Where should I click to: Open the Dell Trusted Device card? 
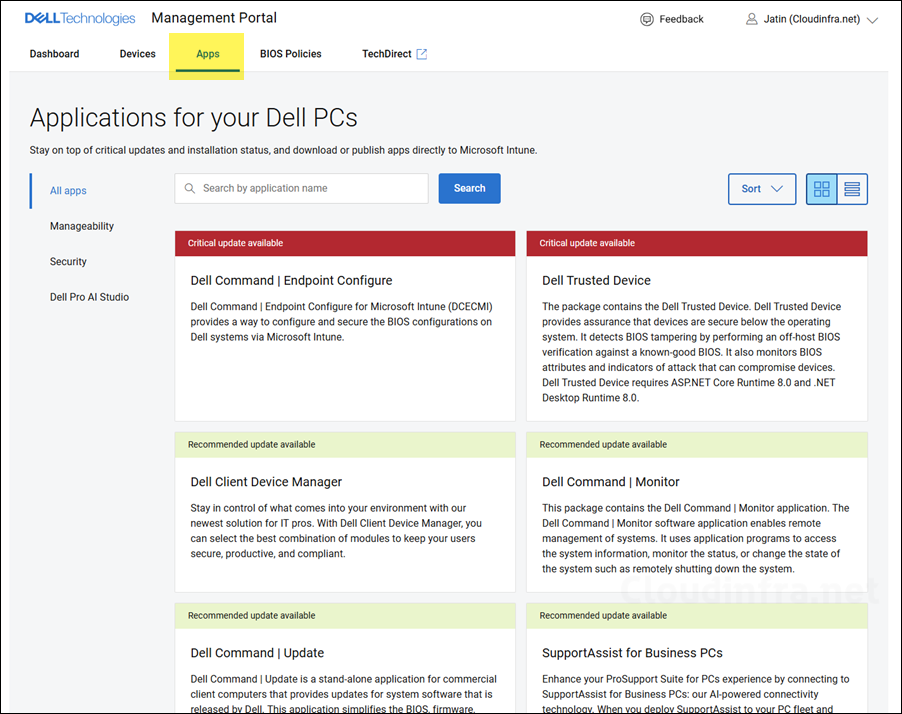[x=596, y=281]
